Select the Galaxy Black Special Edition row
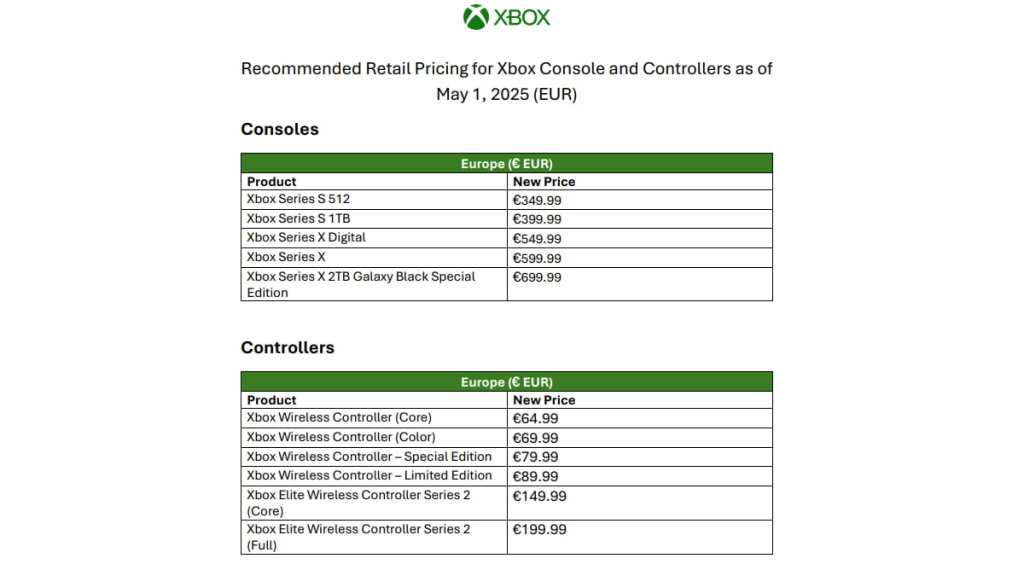 click(361, 284)
